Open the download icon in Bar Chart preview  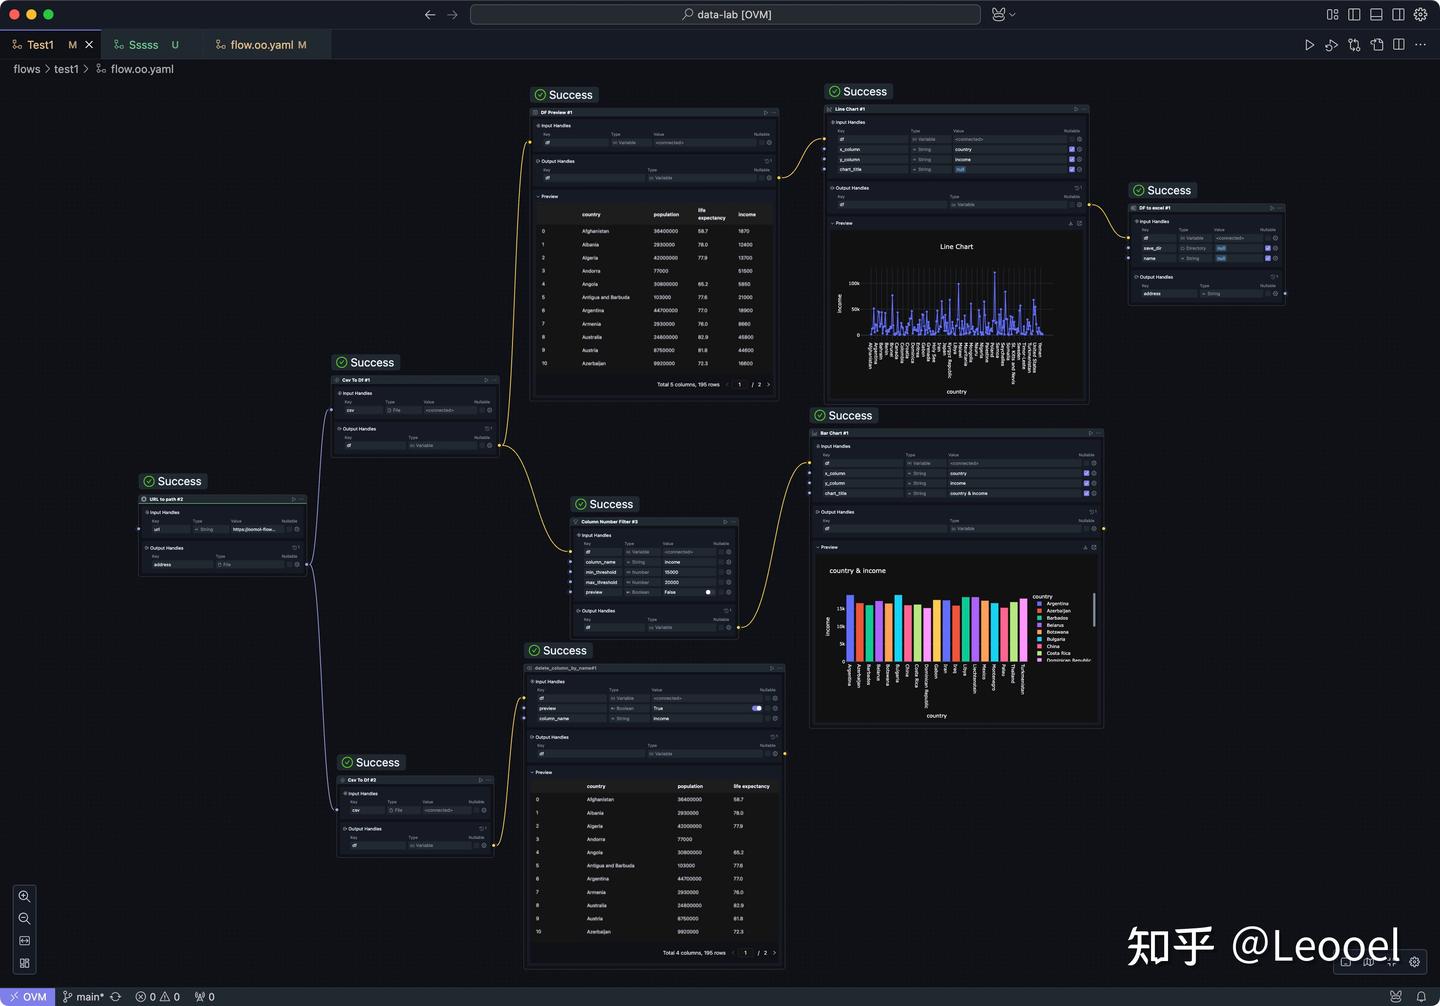1085,548
